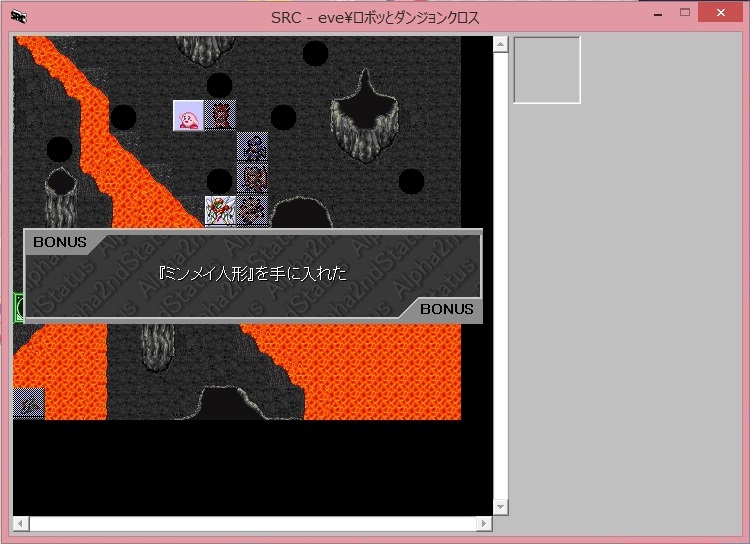
Task: Click the vertical scrollbar down arrow
Action: click(500, 507)
